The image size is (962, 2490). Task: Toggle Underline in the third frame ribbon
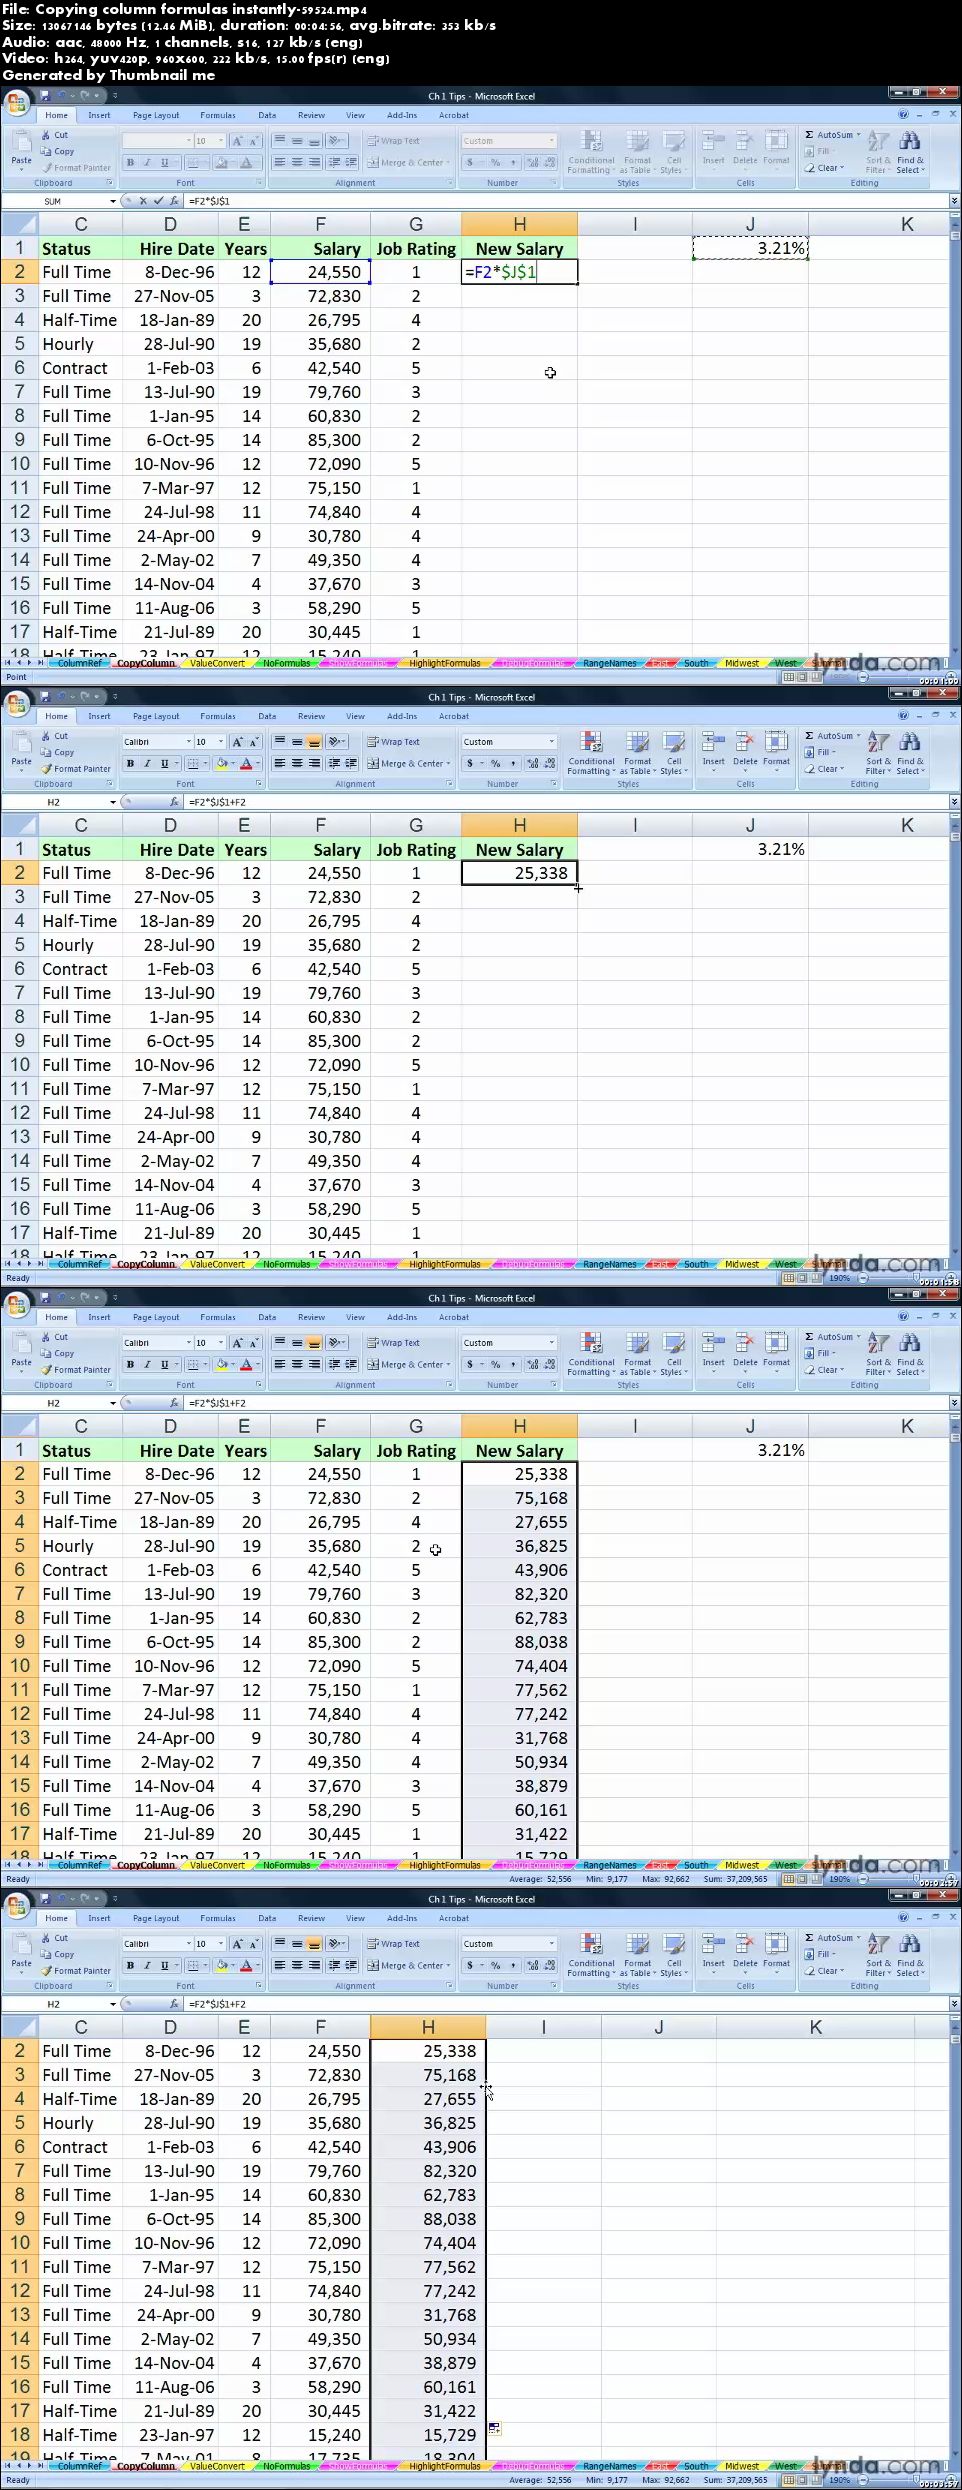click(x=164, y=1365)
